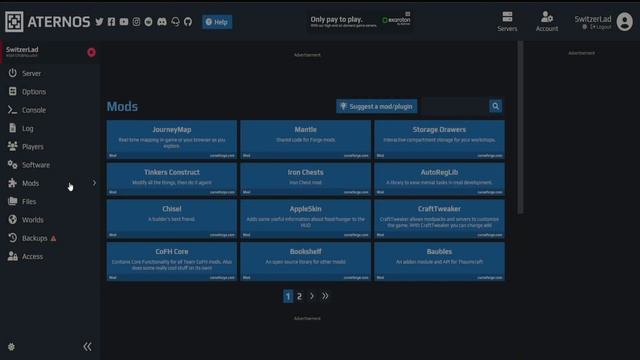Click the Backups clock icon
Viewport: 640px width, 360px height.
pyautogui.click(x=13, y=238)
